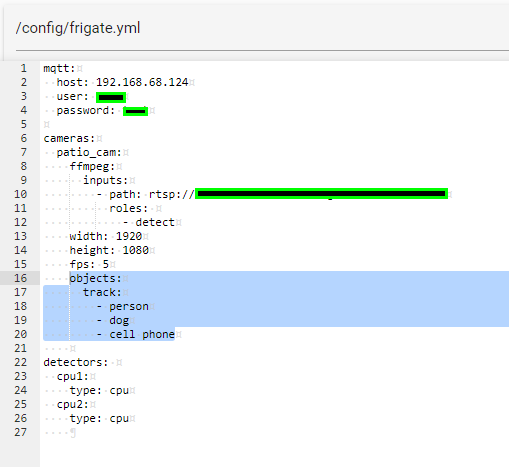Click the '- dog' entry
This screenshot has width=509, height=467.
(x=112, y=320)
